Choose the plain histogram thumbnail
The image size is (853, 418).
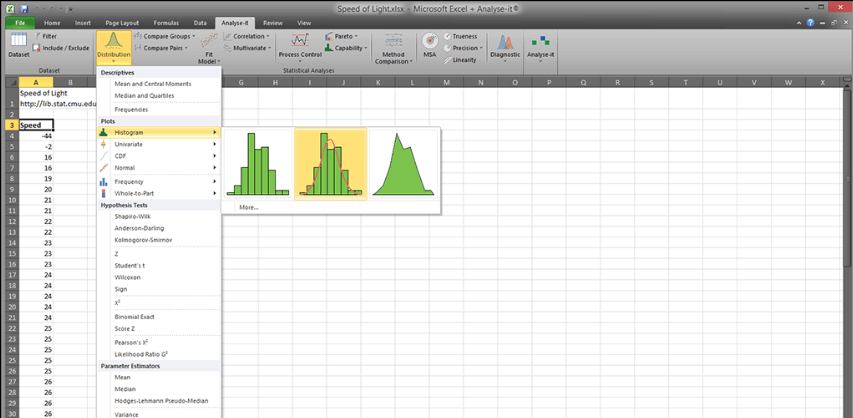[257, 164]
